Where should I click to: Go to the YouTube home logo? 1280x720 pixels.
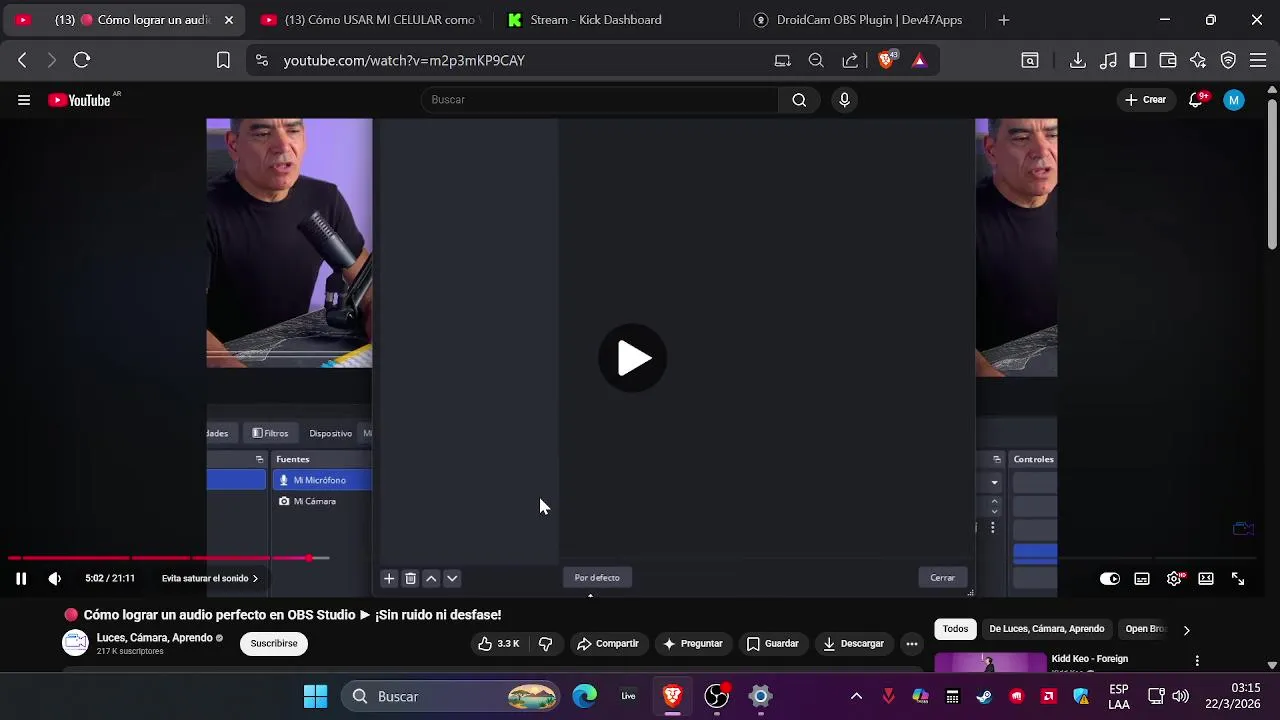coord(80,100)
